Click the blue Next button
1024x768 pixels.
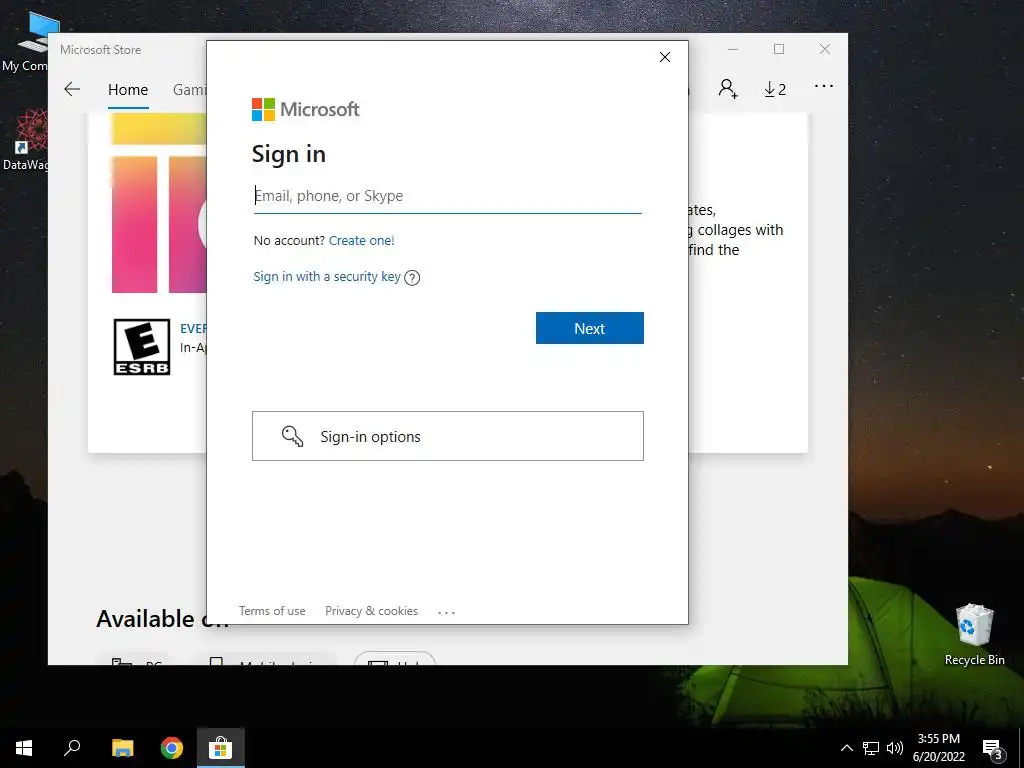click(590, 328)
